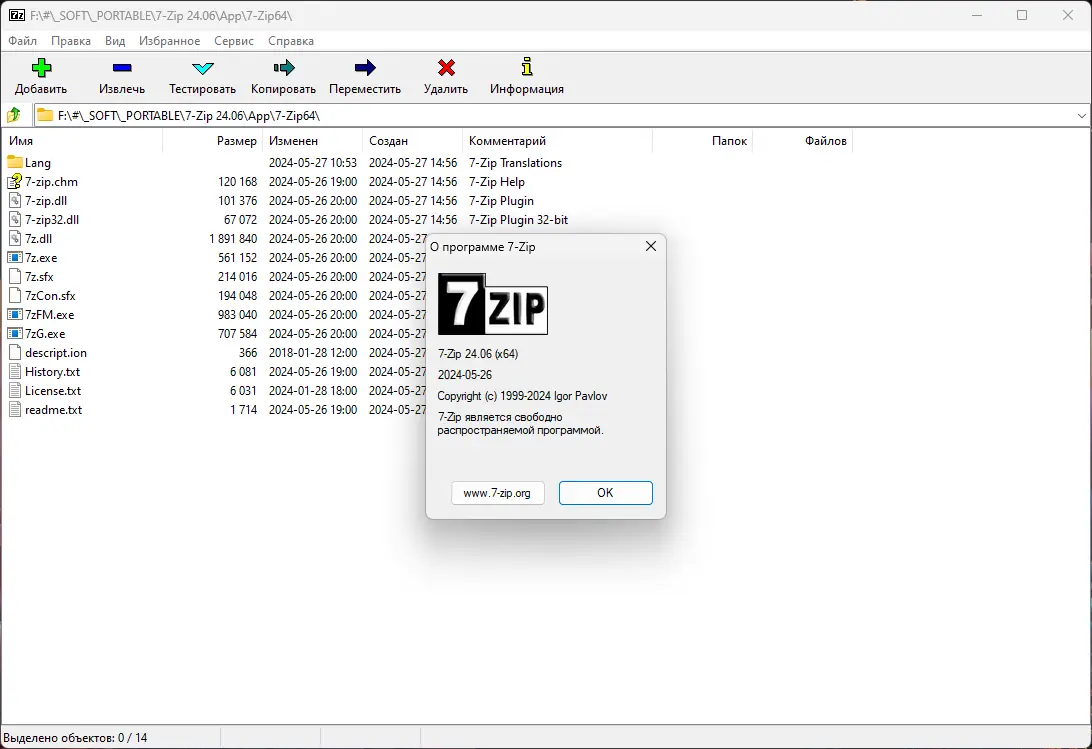The width and height of the screenshot is (1092, 749).
Task: Select the Lang folder in the list
Action: pos(38,162)
